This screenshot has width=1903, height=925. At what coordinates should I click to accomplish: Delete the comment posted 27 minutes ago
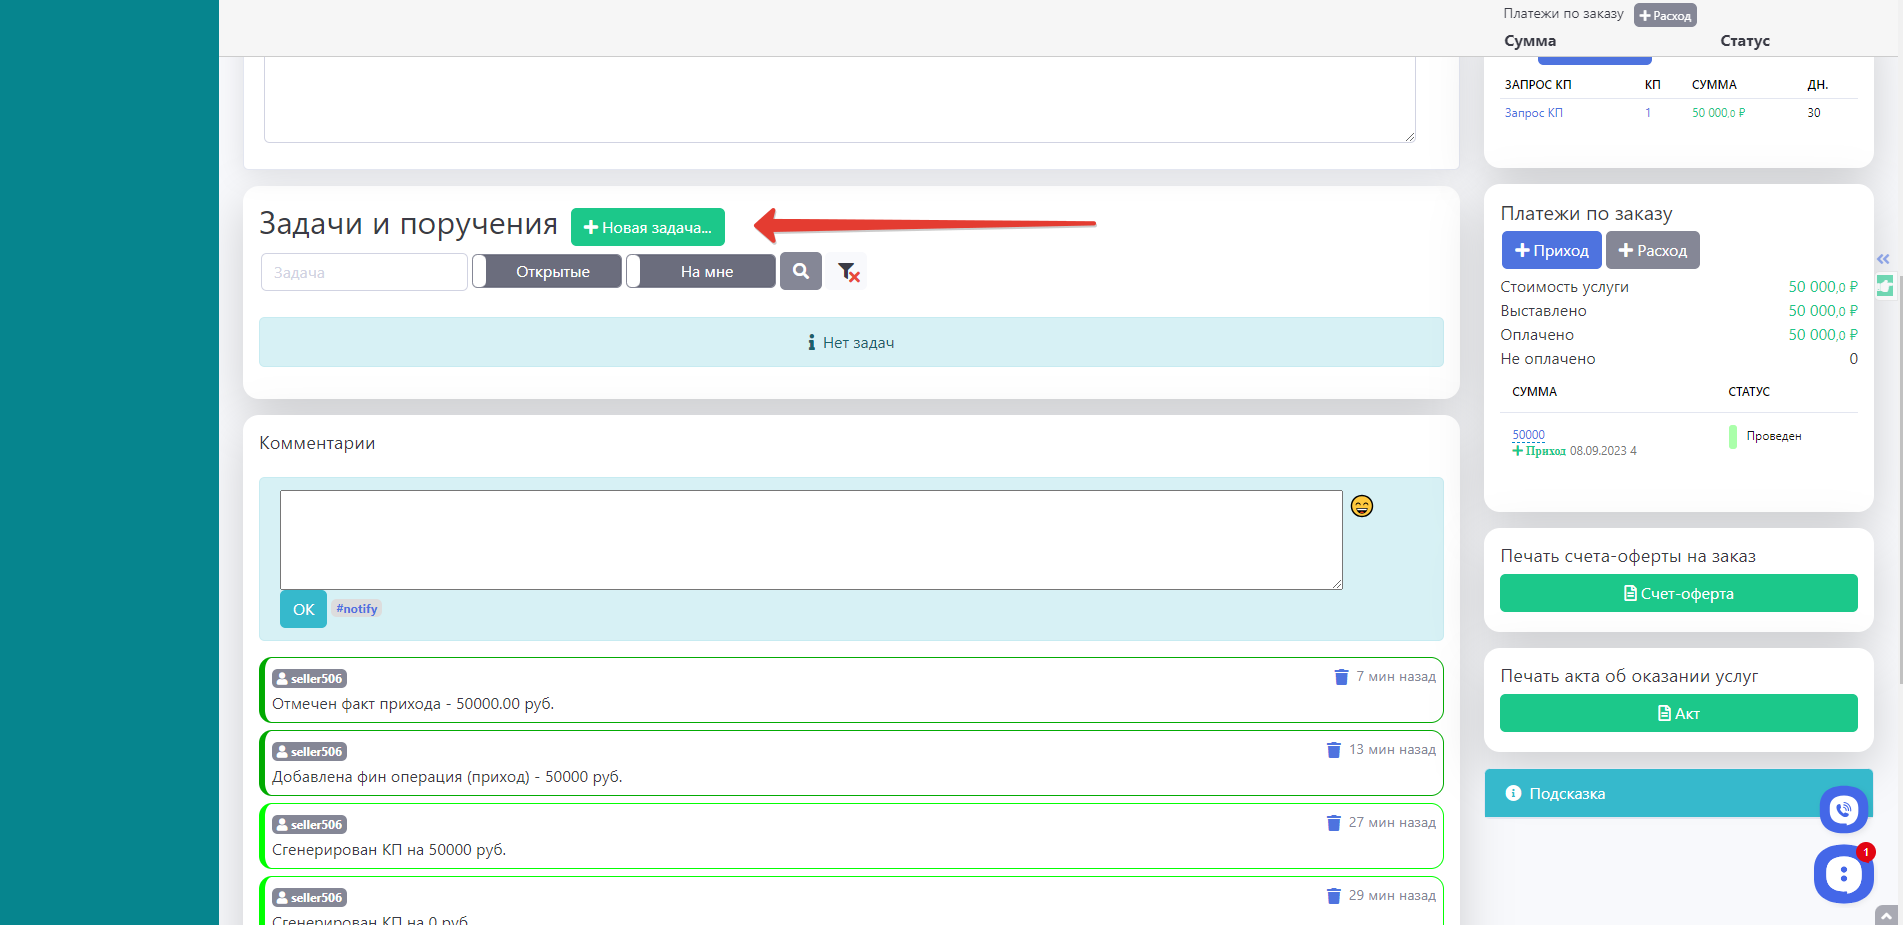[x=1333, y=823]
